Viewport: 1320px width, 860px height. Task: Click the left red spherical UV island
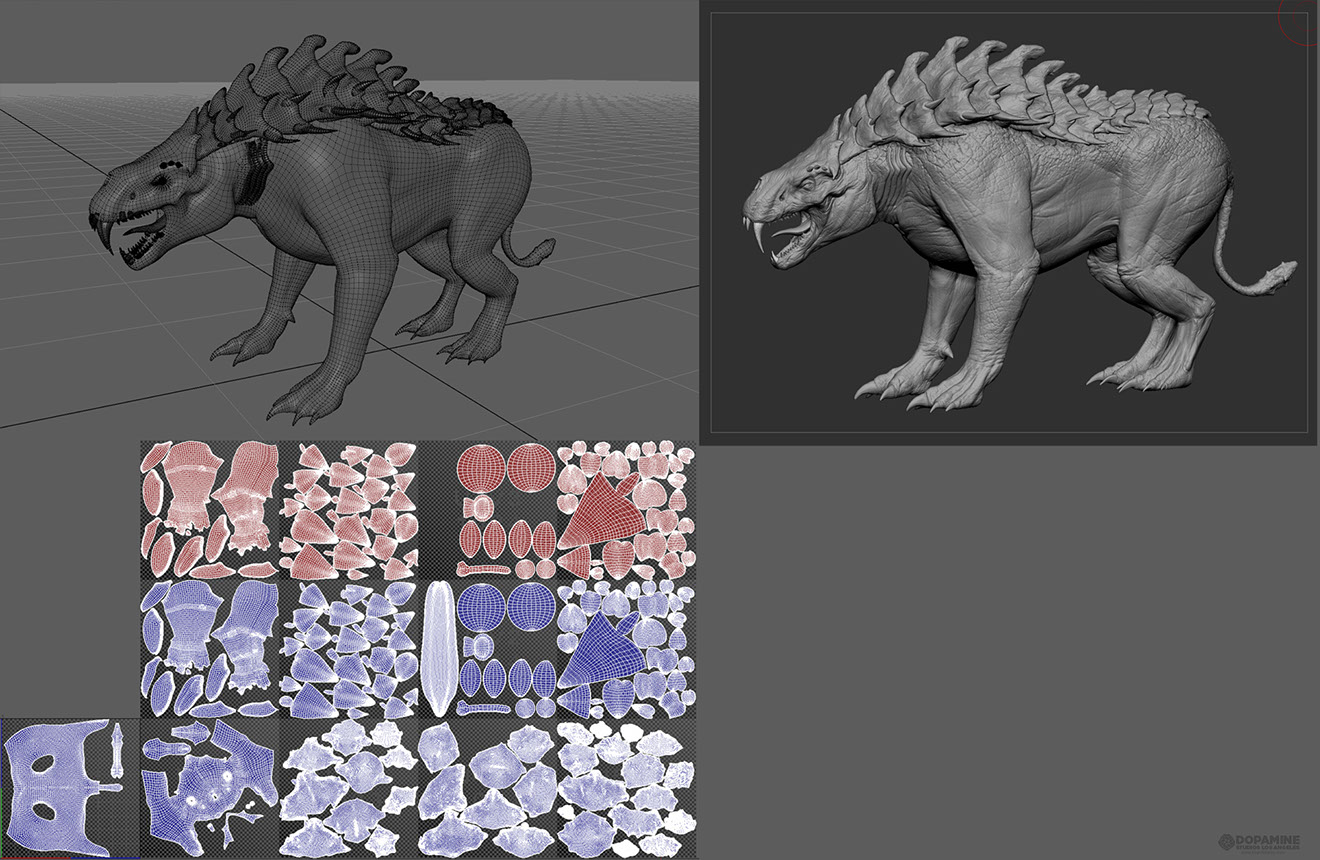(x=480, y=466)
